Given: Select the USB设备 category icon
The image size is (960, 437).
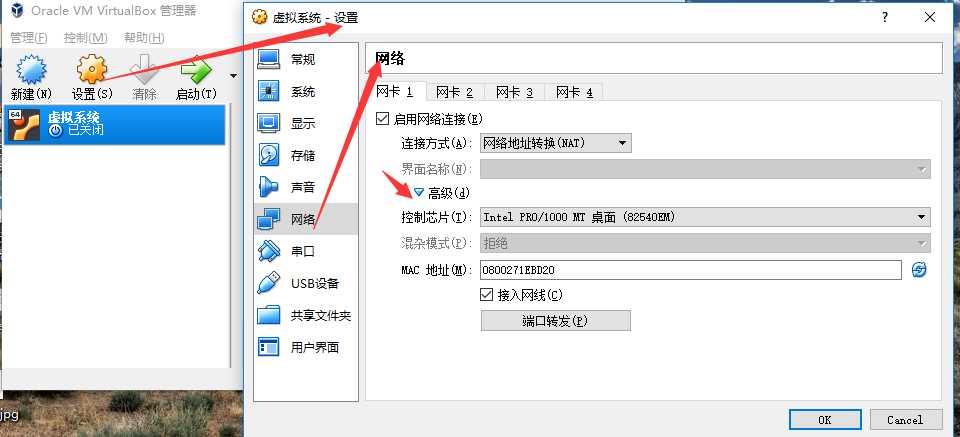Looking at the screenshot, I should pos(268,283).
